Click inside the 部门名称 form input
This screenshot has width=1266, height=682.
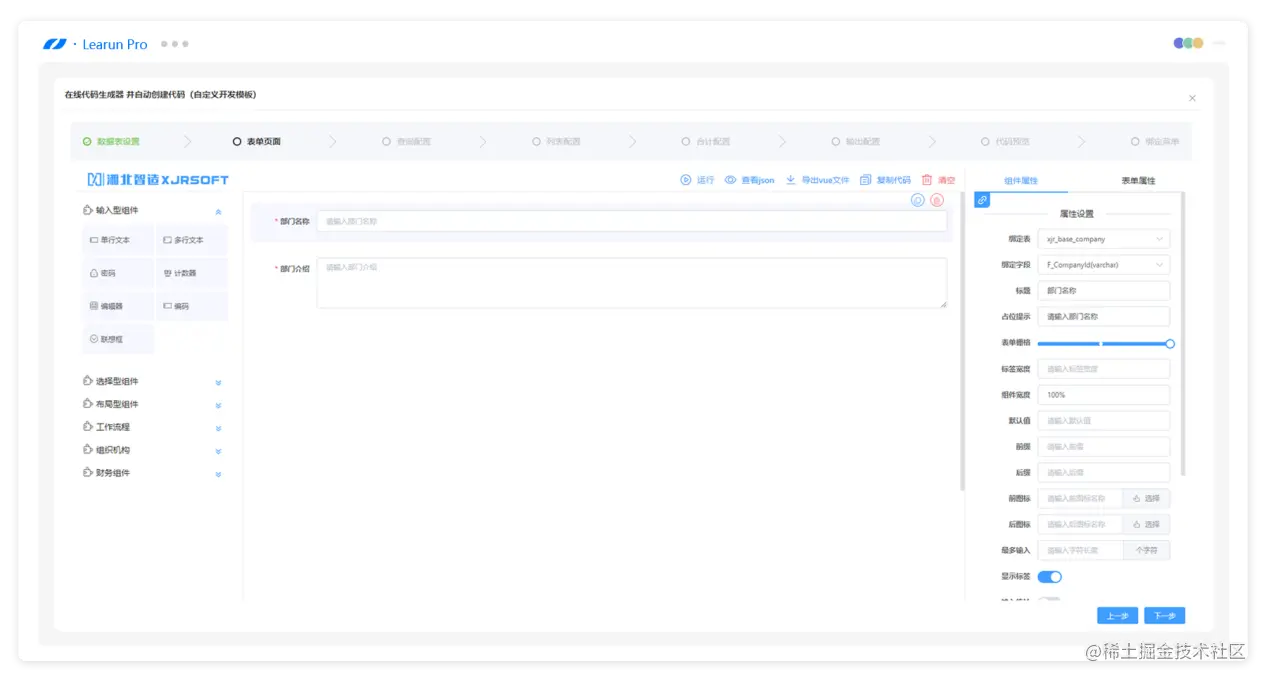pyautogui.click(x=632, y=221)
